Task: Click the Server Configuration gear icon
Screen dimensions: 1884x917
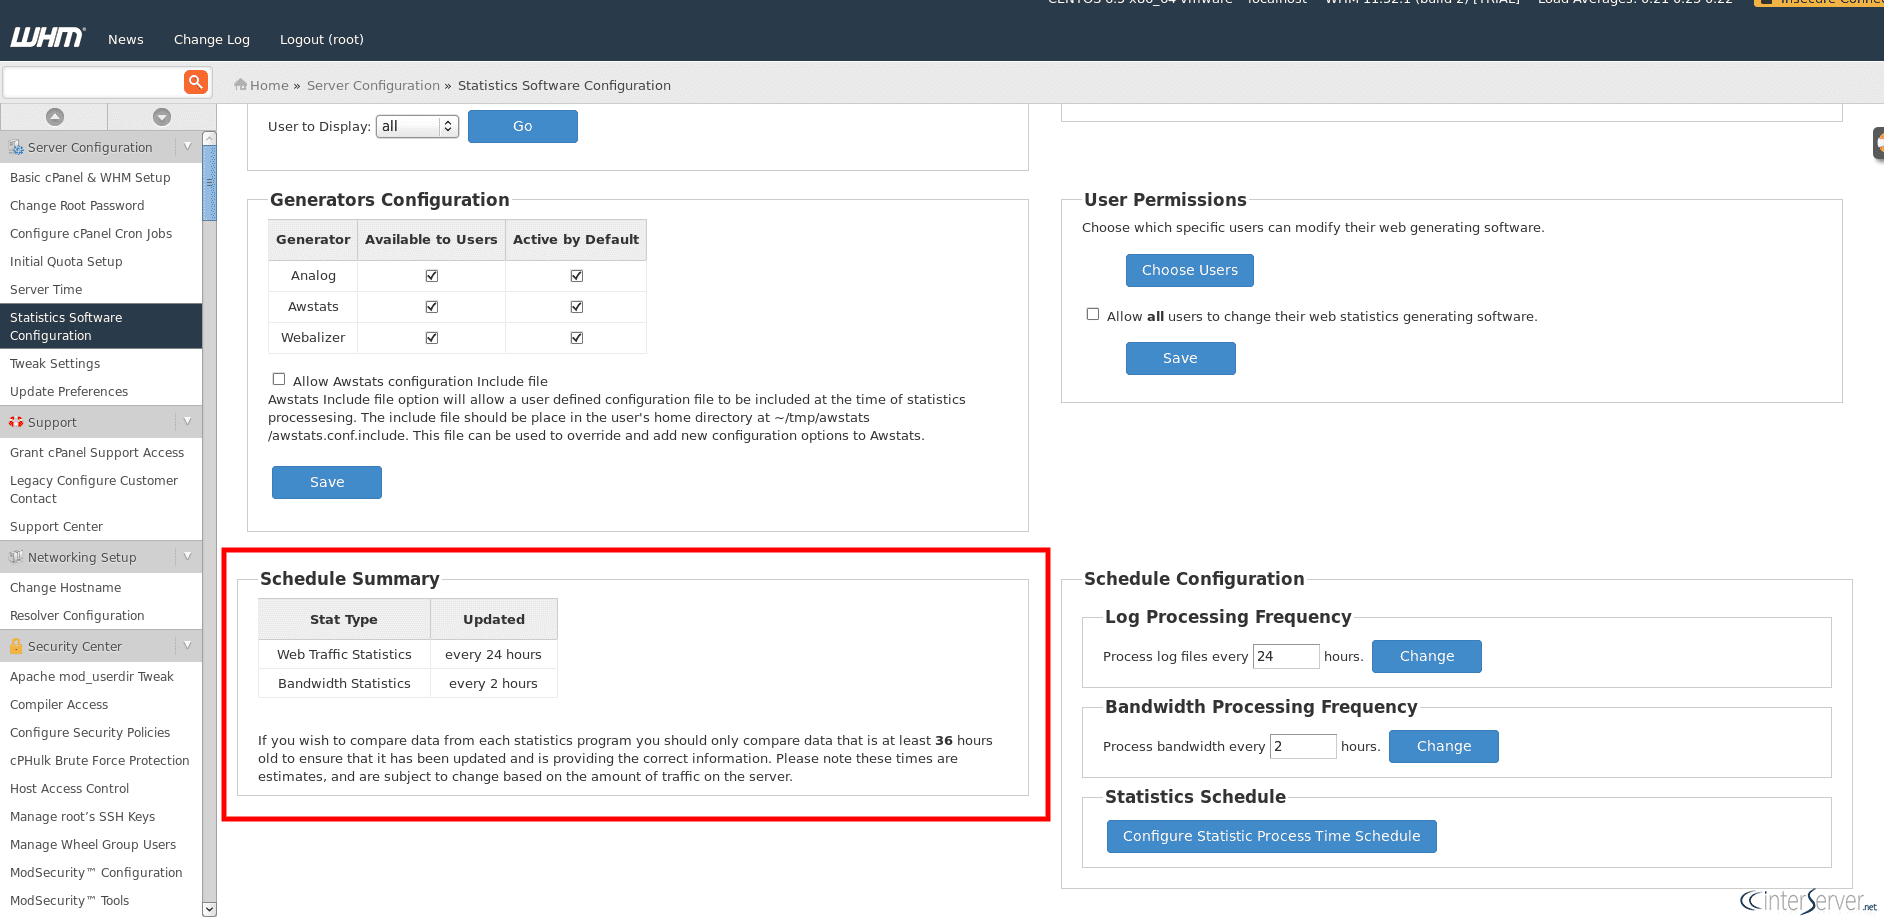Action: click(x=16, y=147)
